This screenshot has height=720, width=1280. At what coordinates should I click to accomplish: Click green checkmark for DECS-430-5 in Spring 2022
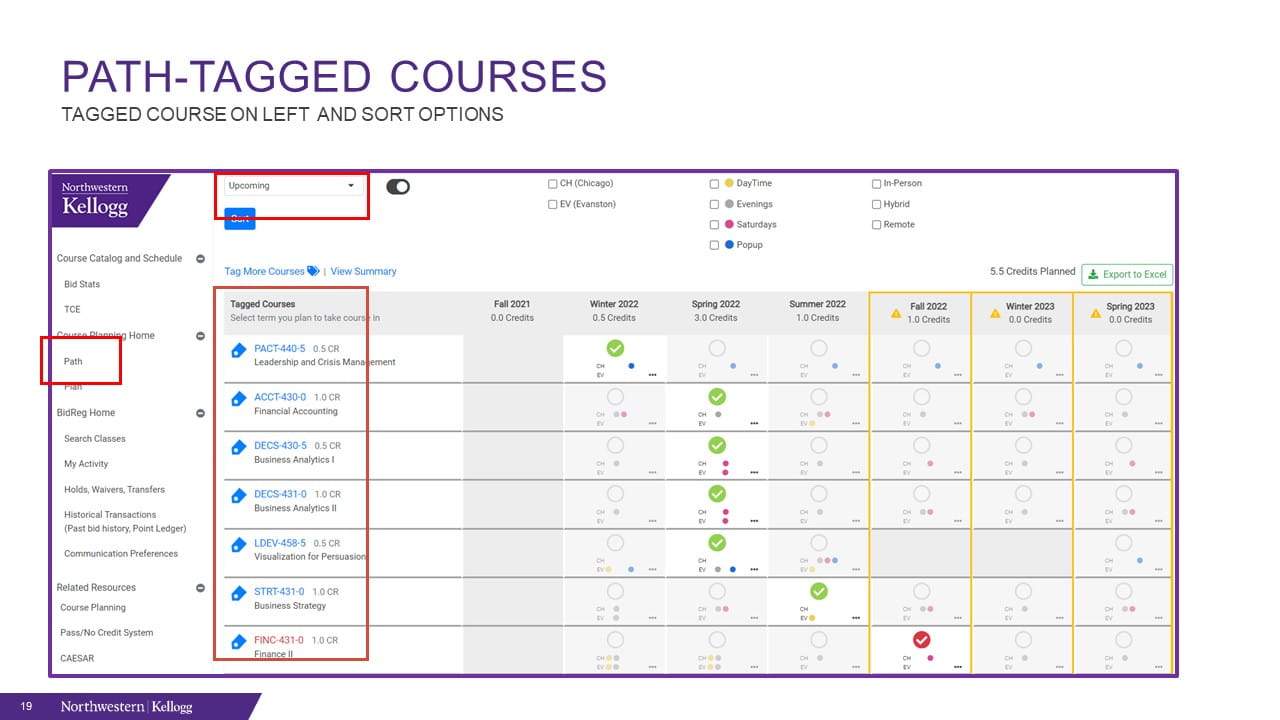(x=717, y=445)
